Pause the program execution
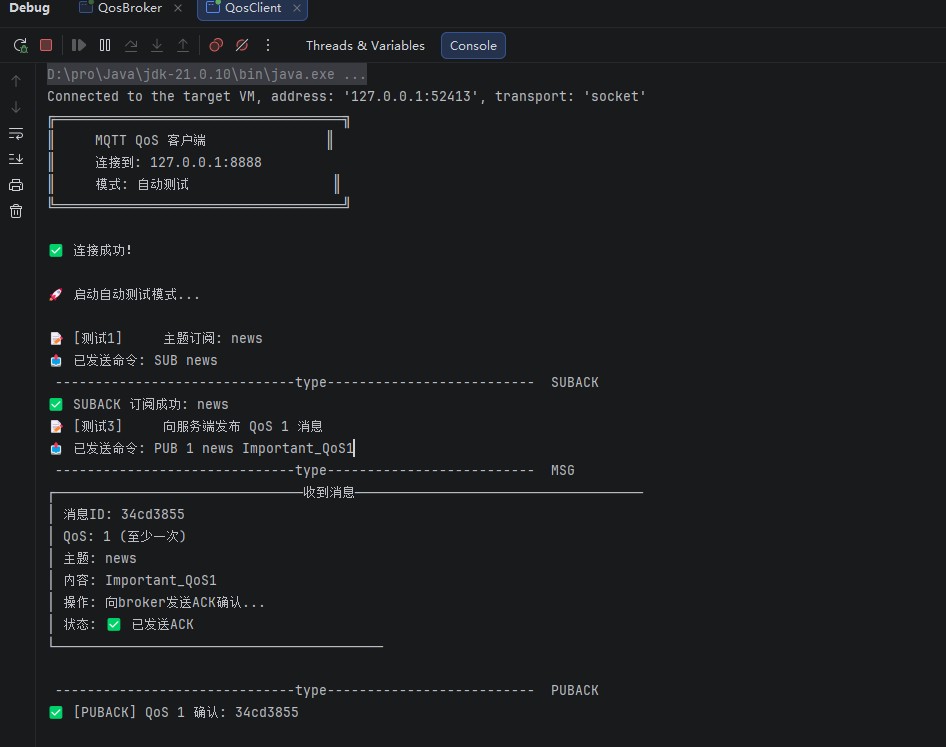 coord(105,45)
